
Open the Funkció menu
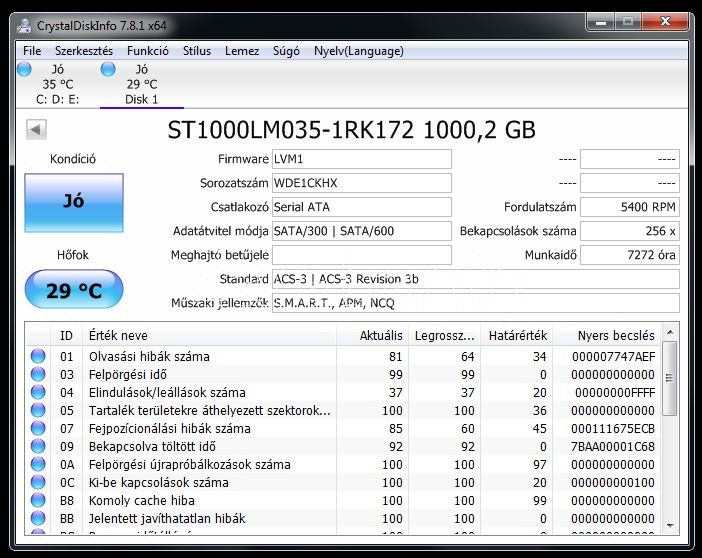point(148,51)
